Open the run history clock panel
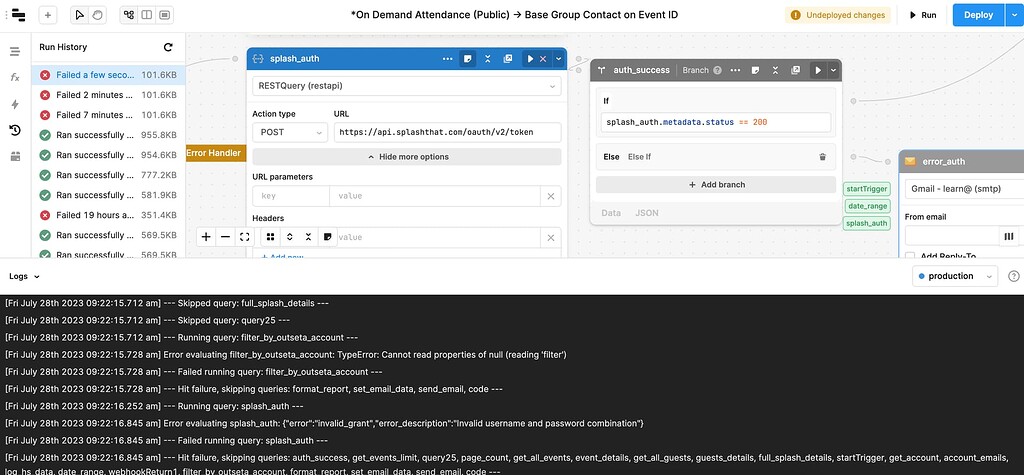The height and width of the screenshot is (475, 1024). (15, 130)
